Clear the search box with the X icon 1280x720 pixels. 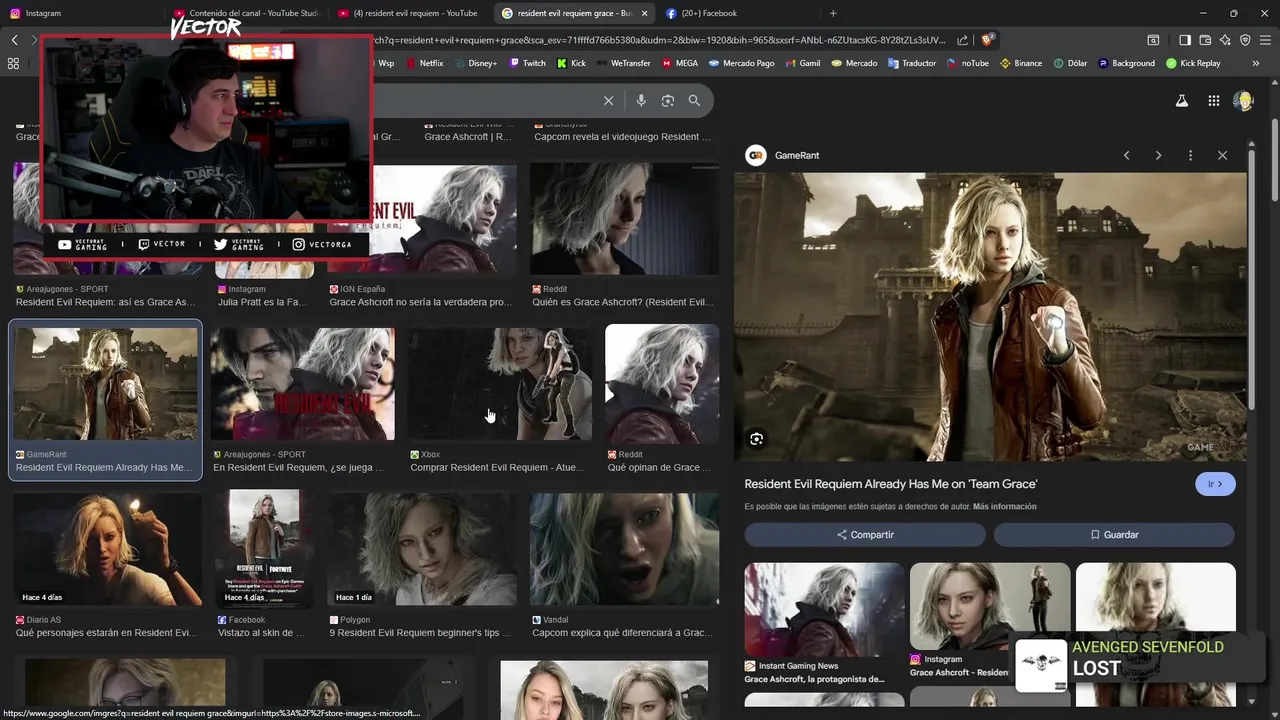pyautogui.click(x=608, y=100)
